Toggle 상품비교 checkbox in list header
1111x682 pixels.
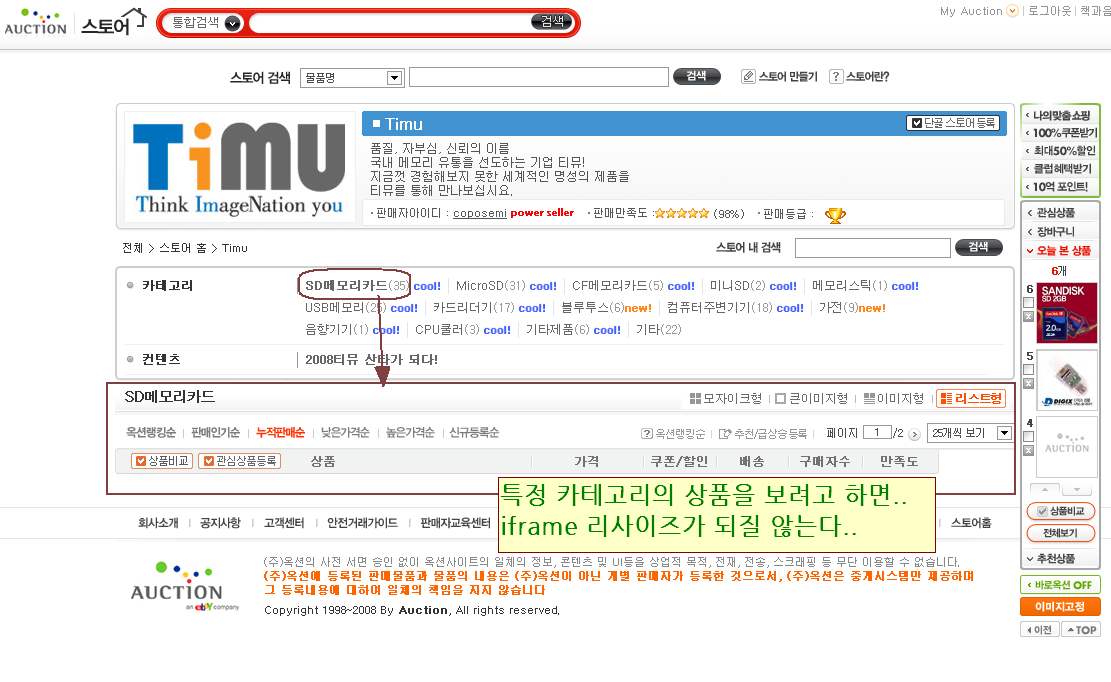click(162, 461)
